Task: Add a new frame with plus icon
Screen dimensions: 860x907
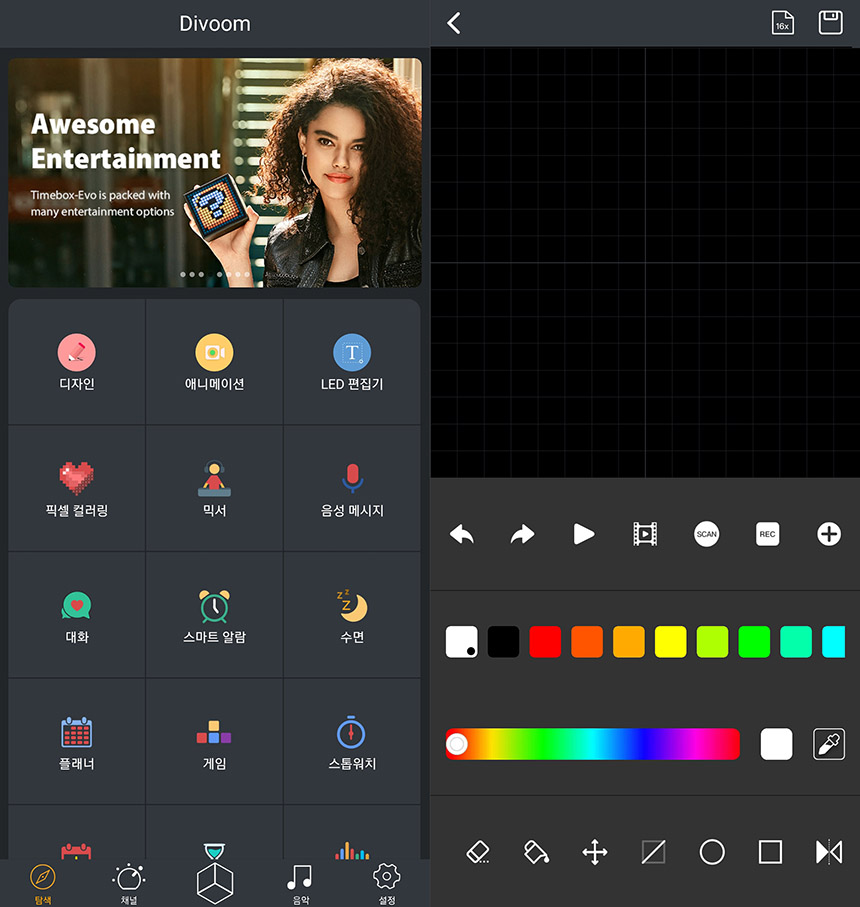Action: (829, 534)
